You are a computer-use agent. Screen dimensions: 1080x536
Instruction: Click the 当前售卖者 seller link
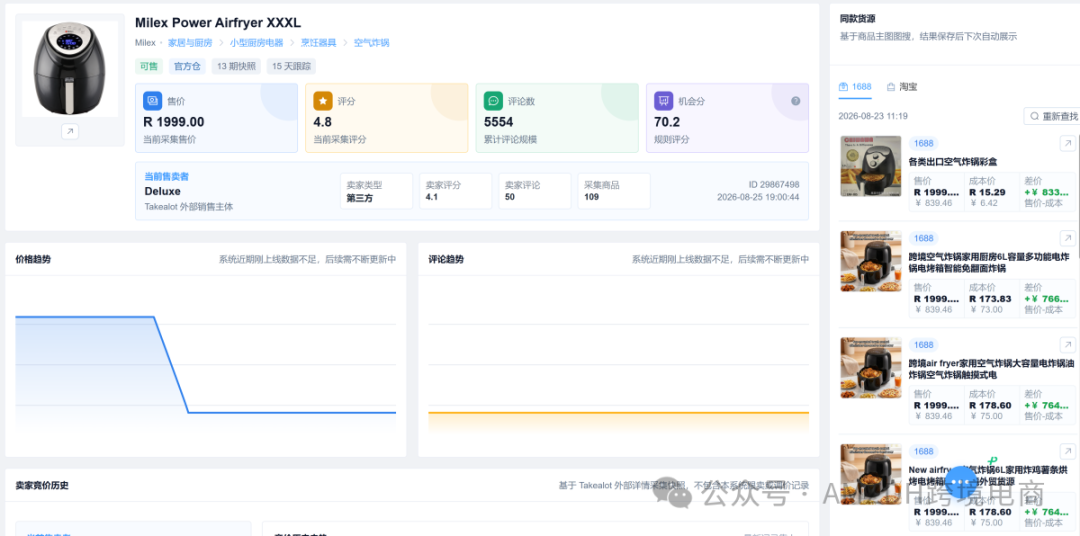click(166, 176)
